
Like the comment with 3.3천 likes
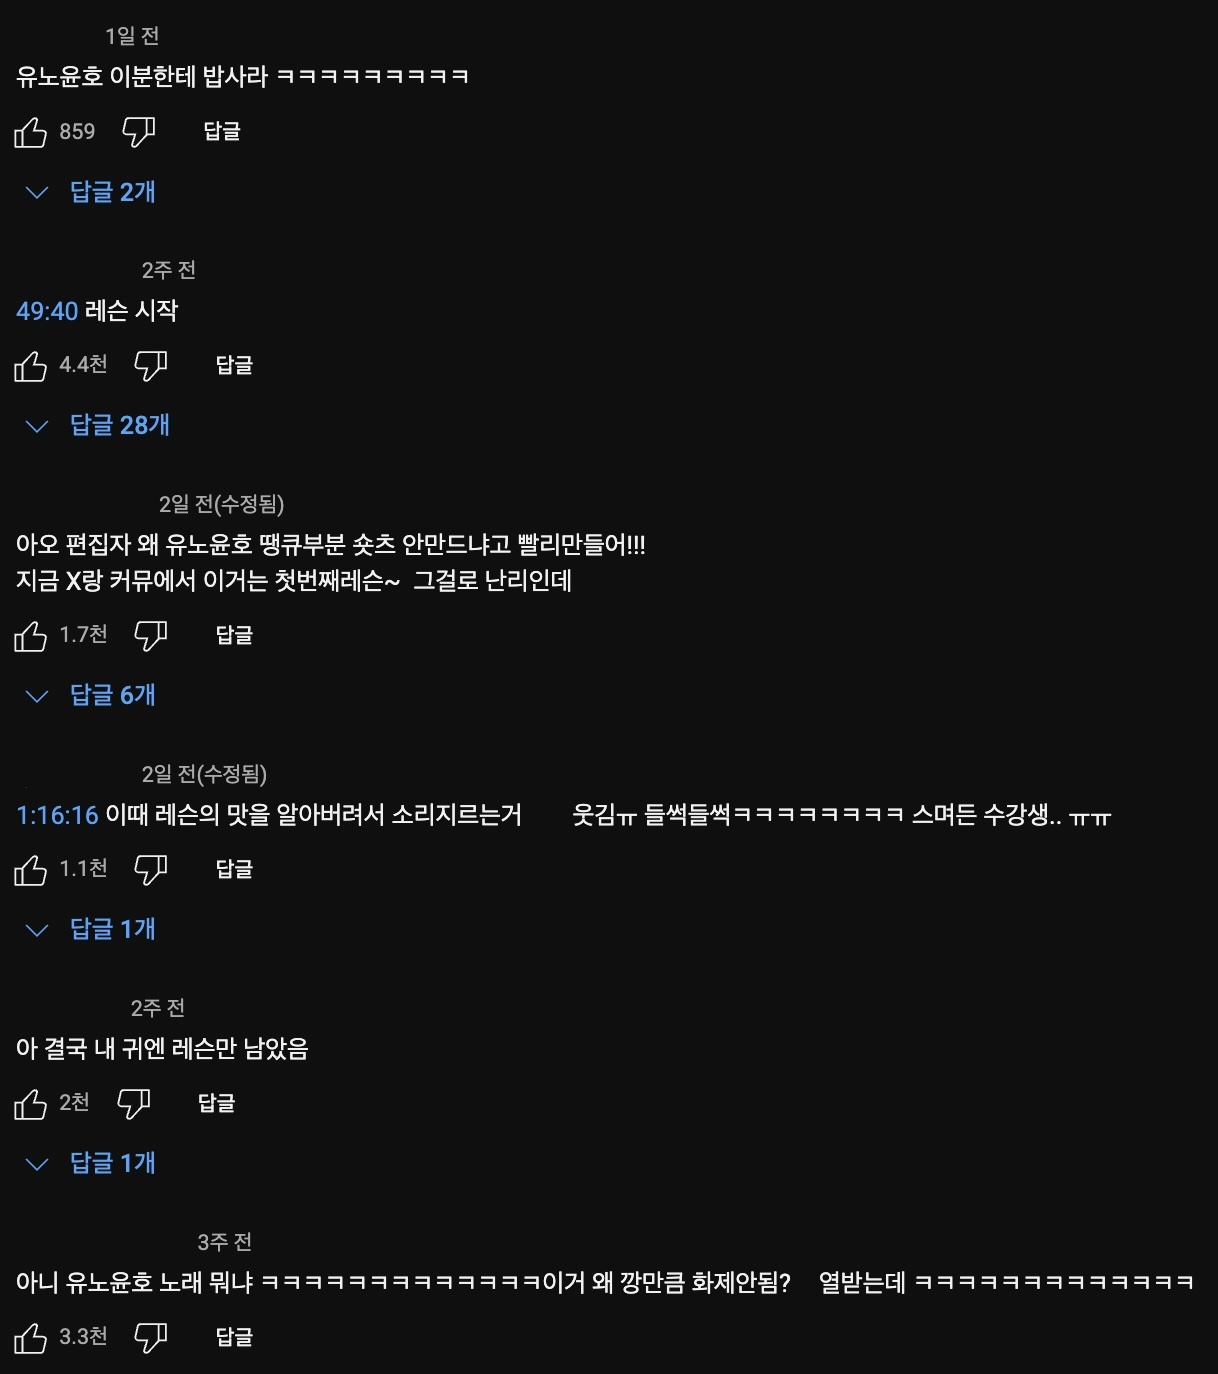pyautogui.click(x=30, y=1338)
